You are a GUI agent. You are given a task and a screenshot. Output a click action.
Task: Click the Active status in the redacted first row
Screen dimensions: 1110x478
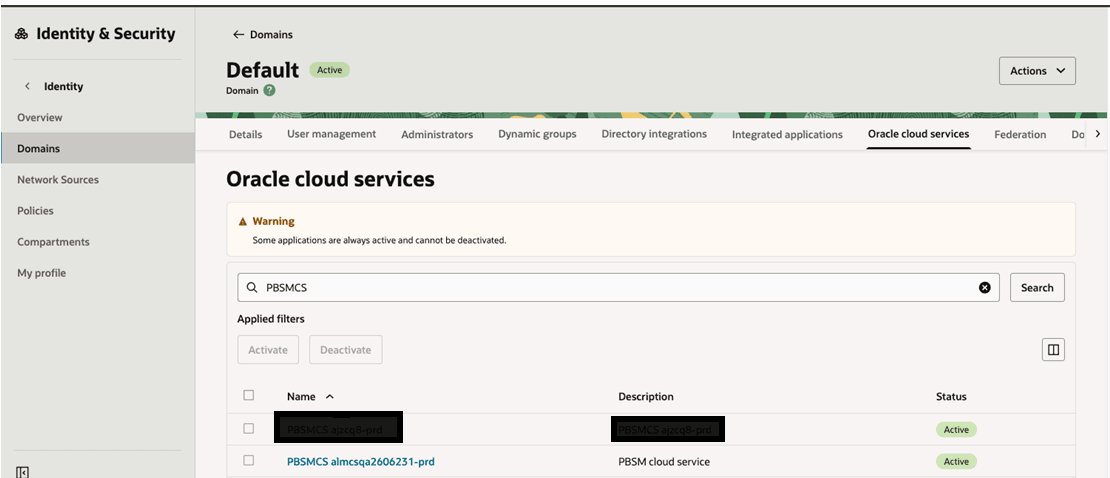click(956, 429)
